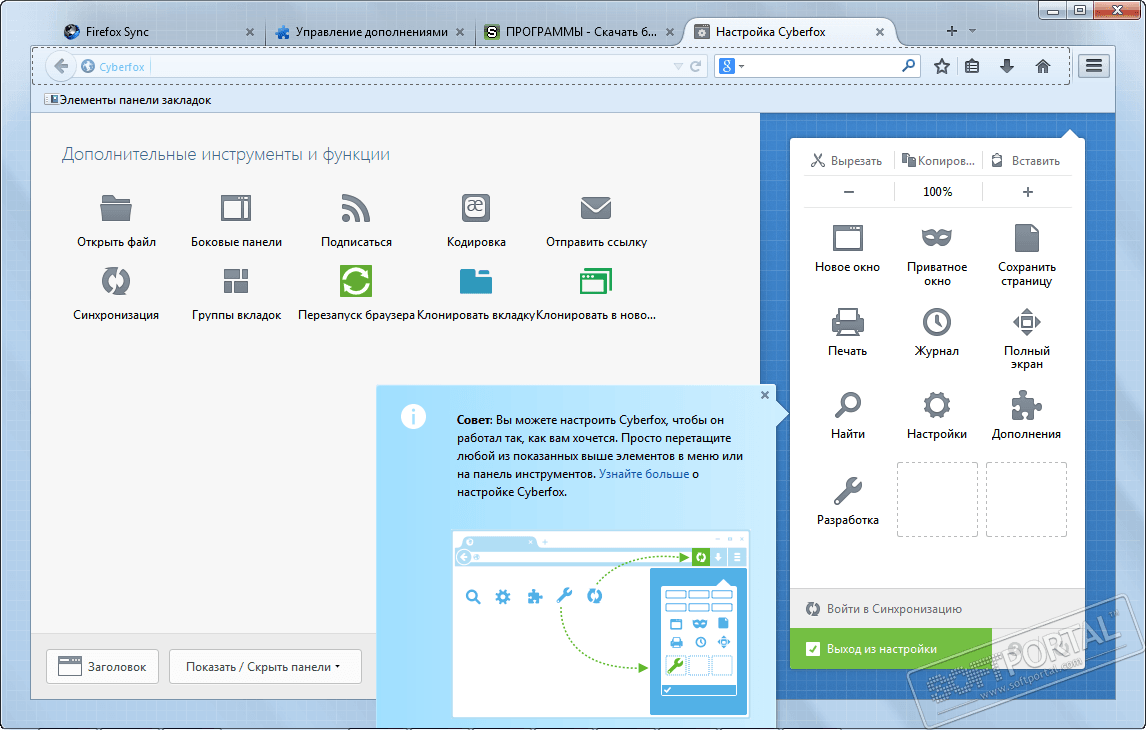The width and height of the screenshot is (1146, 730).
Task: Click the Найти magnifier icon
Action: coord(848,406)
